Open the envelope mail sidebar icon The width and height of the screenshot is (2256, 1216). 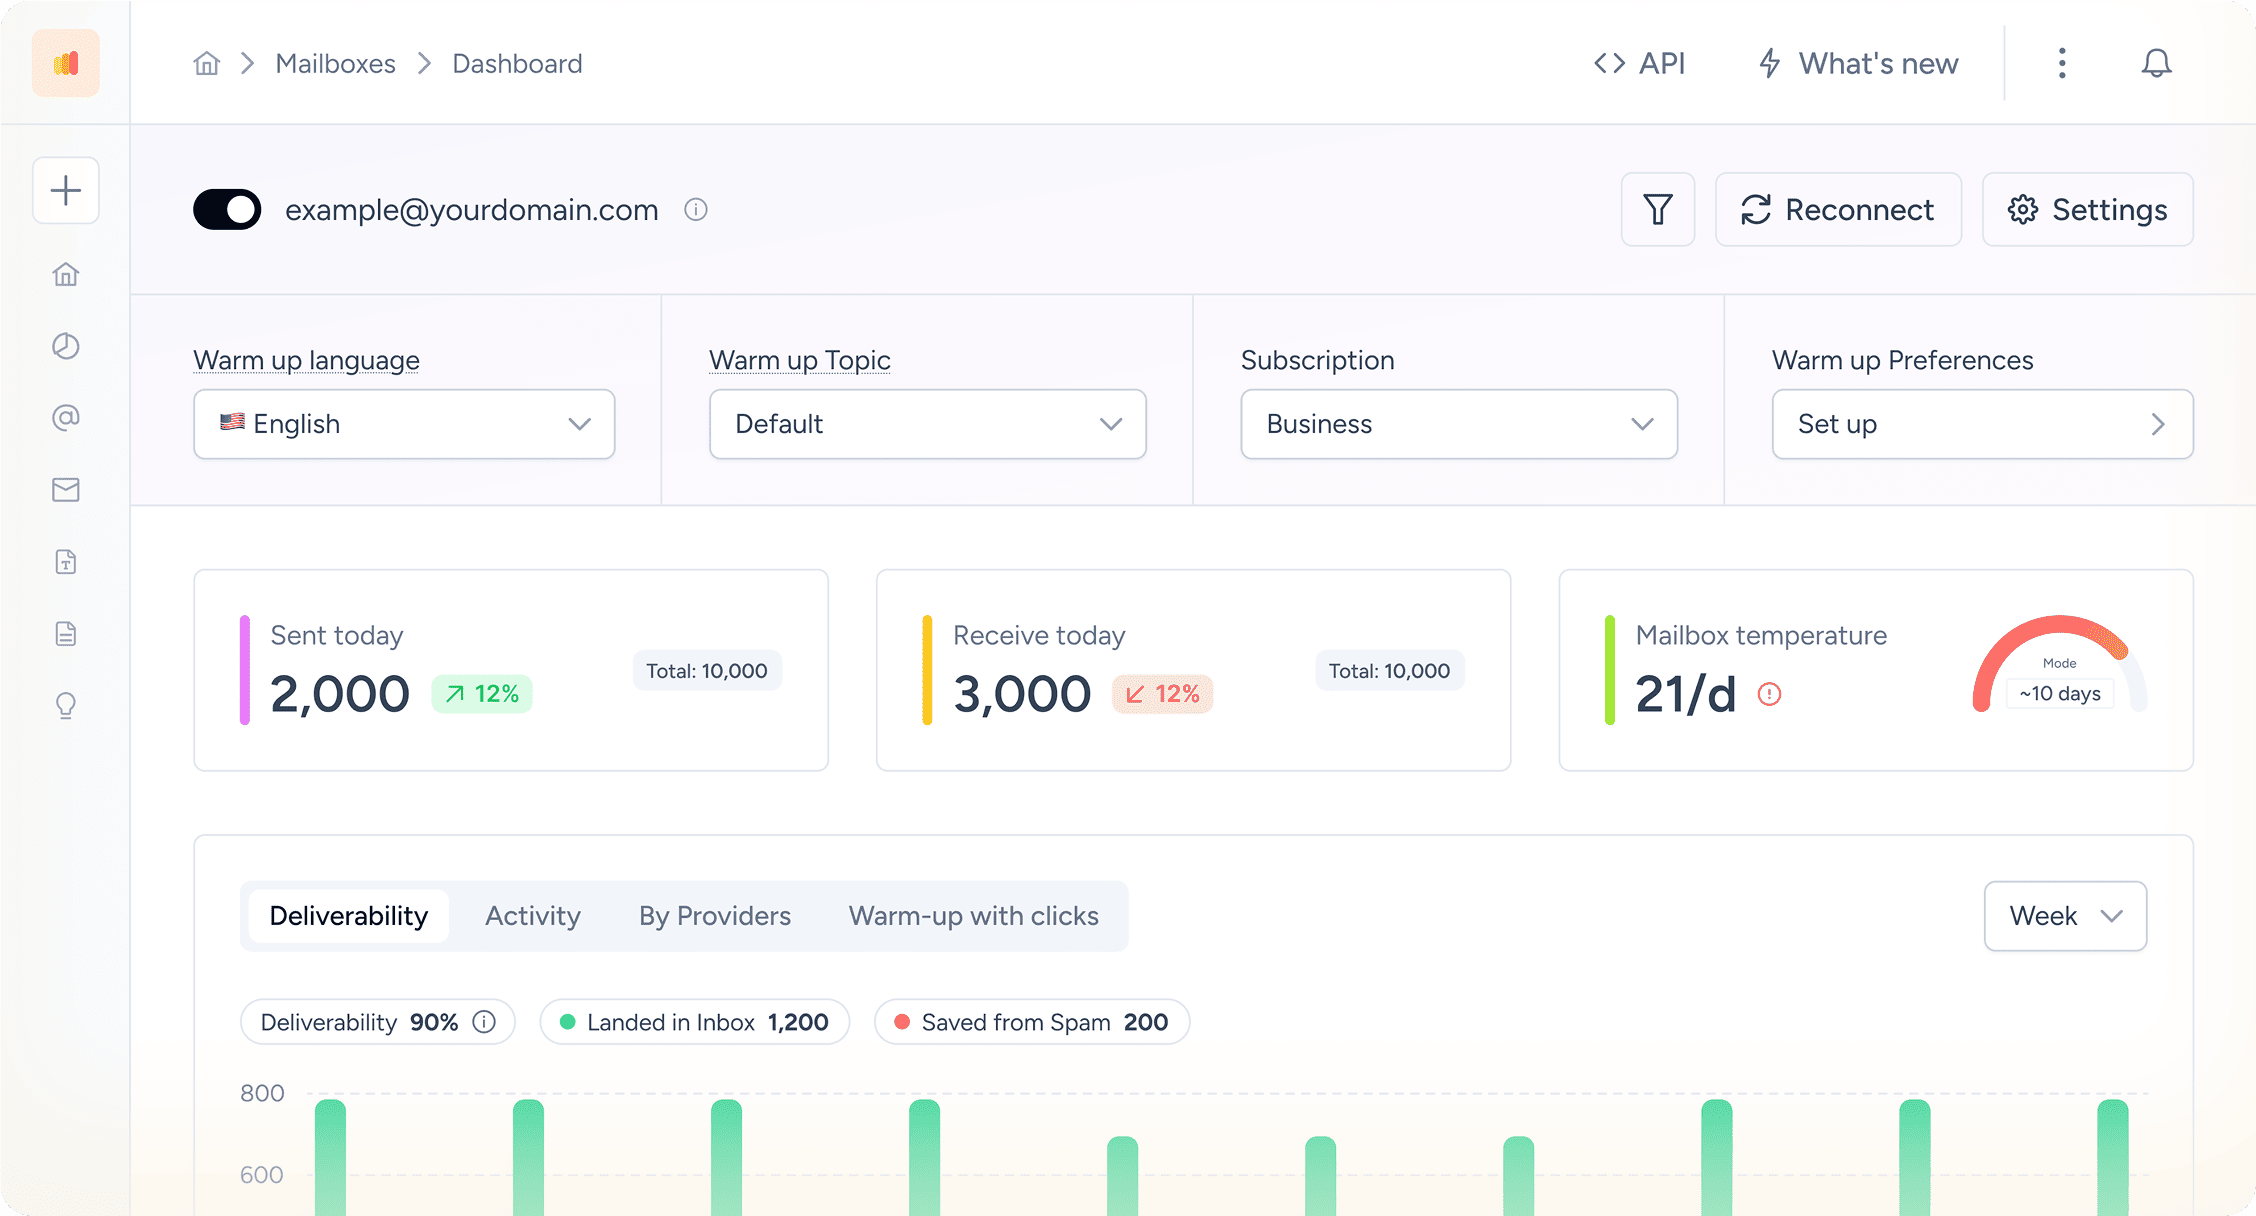66,490
